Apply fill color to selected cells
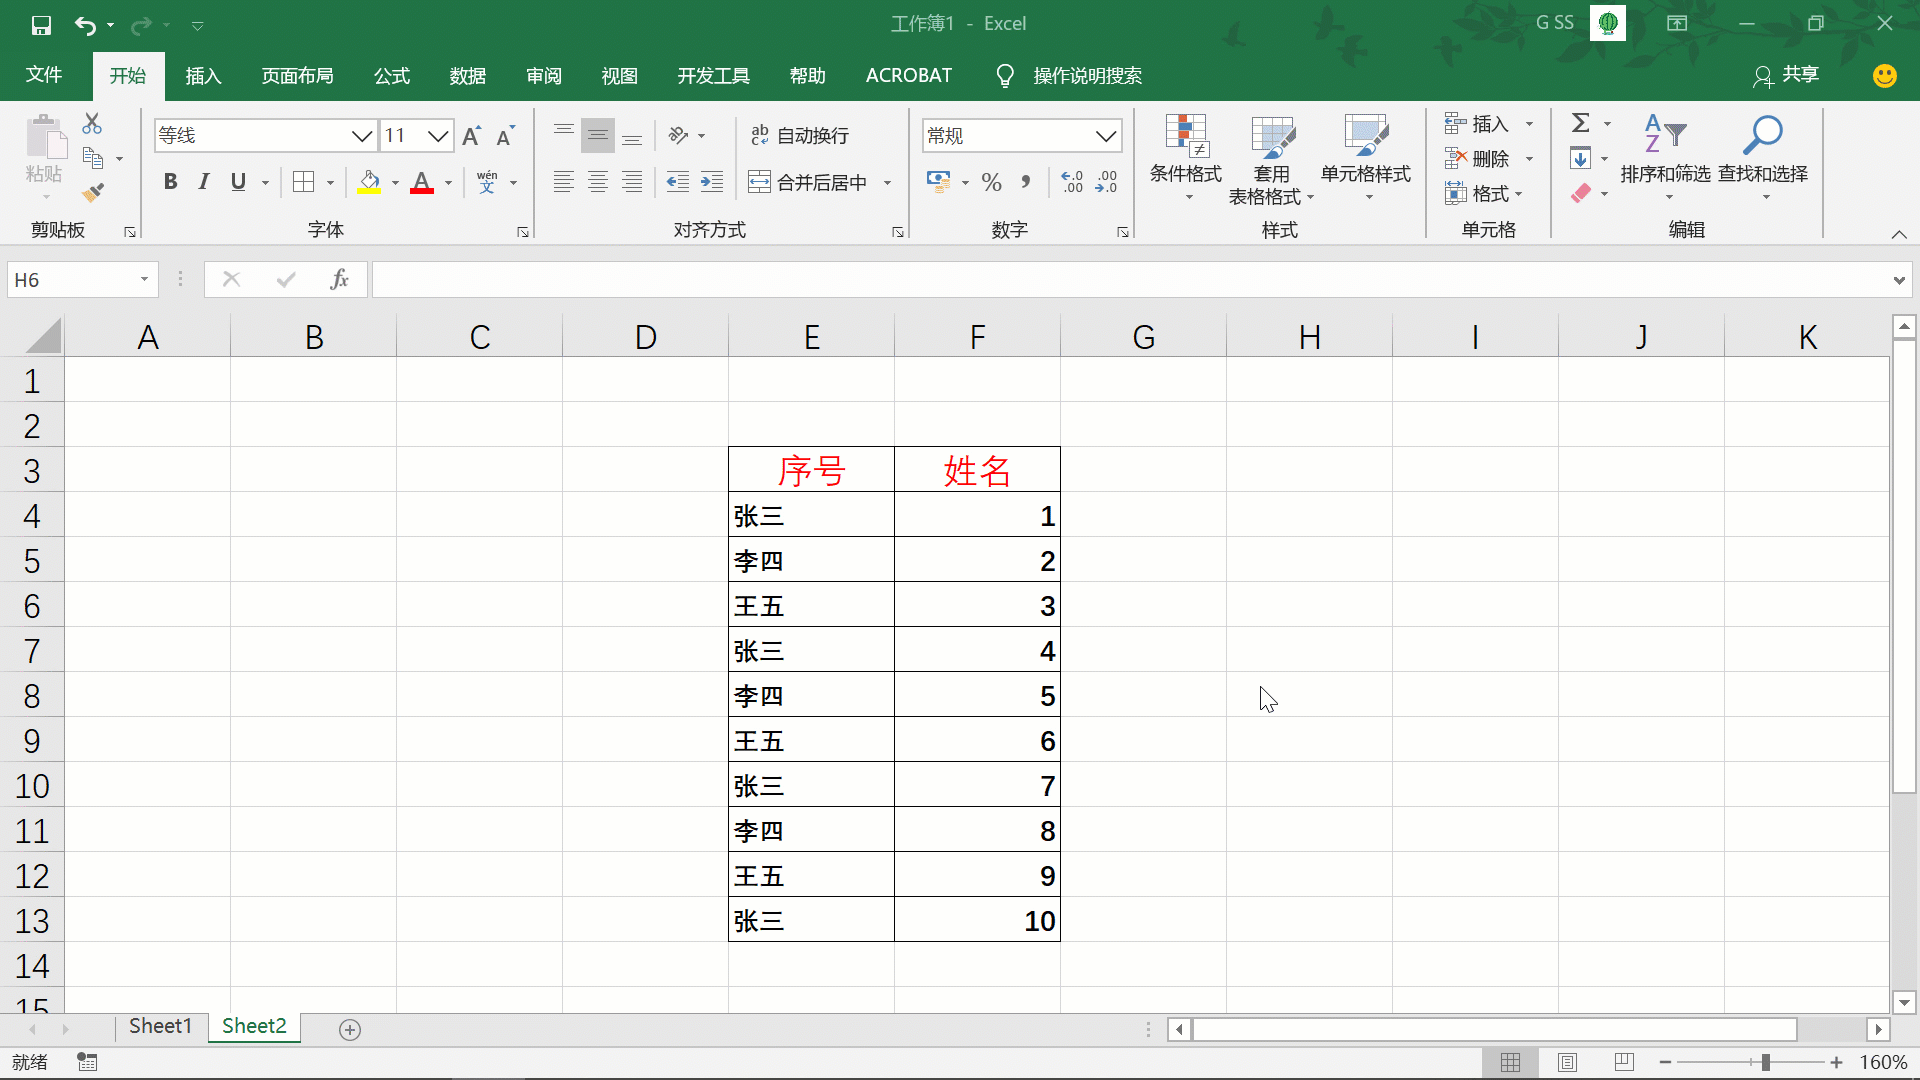1920x1080 pixels. (369, 182)
